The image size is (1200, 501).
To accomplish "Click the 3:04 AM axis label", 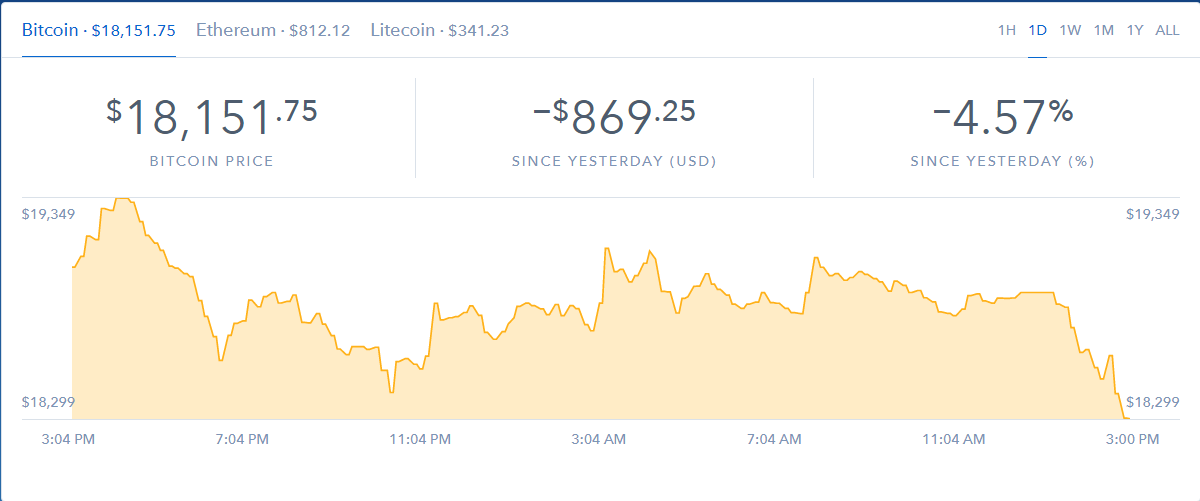I will (600, 439).
